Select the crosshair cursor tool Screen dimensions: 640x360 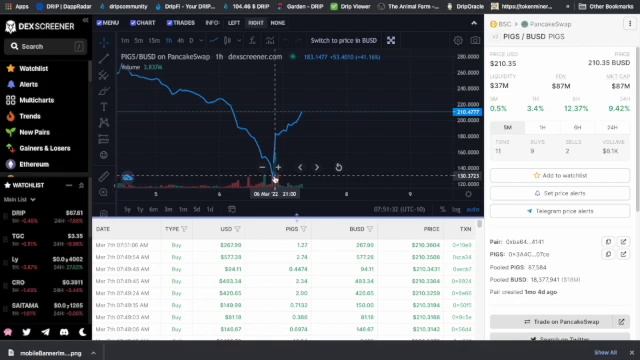click(x=104, y=42)
